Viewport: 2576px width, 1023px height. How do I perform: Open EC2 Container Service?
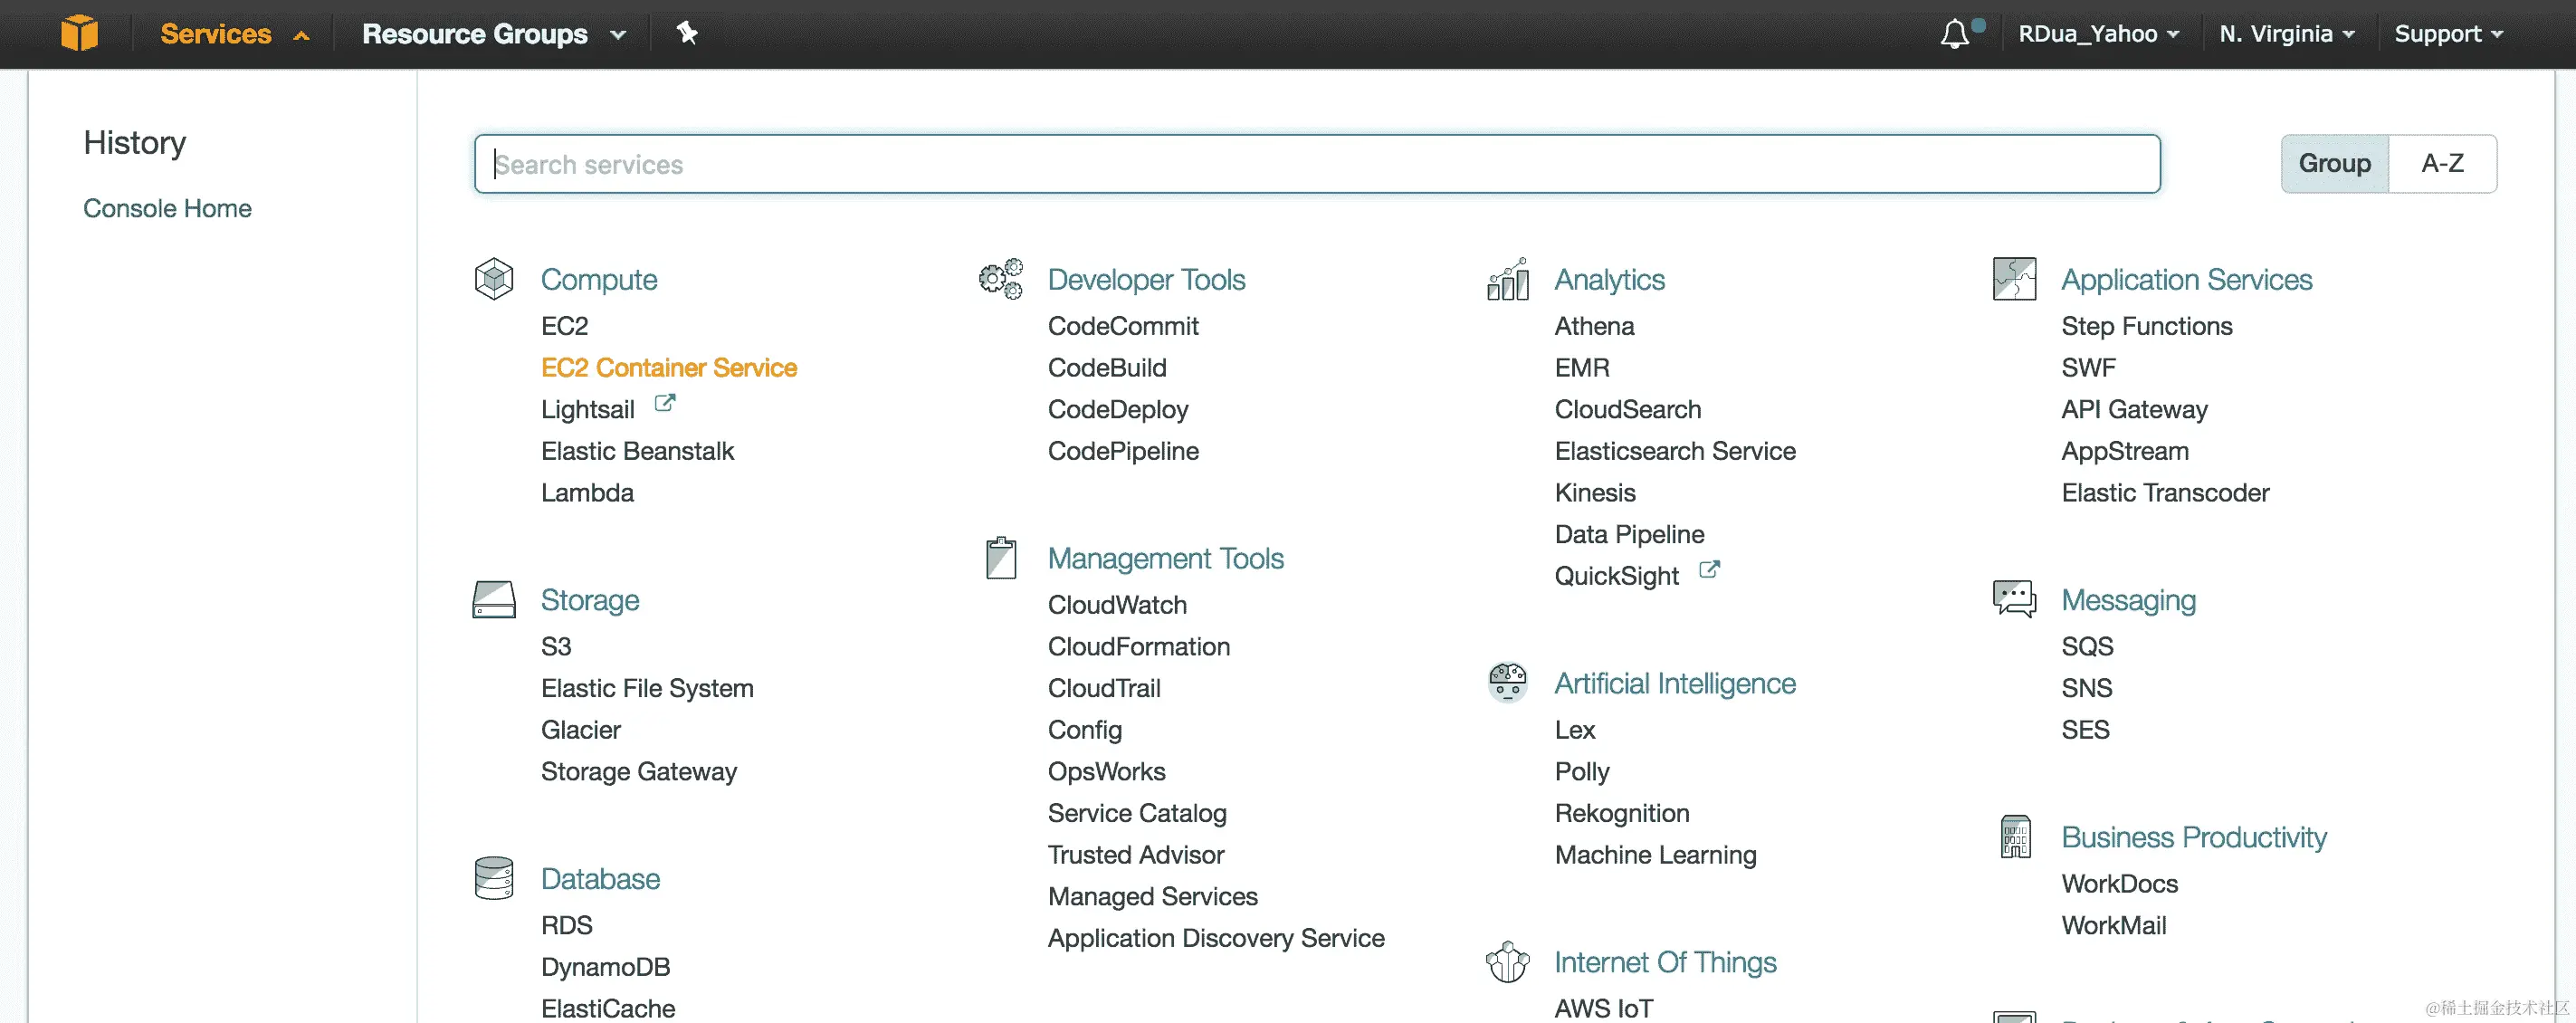point(668,367)
